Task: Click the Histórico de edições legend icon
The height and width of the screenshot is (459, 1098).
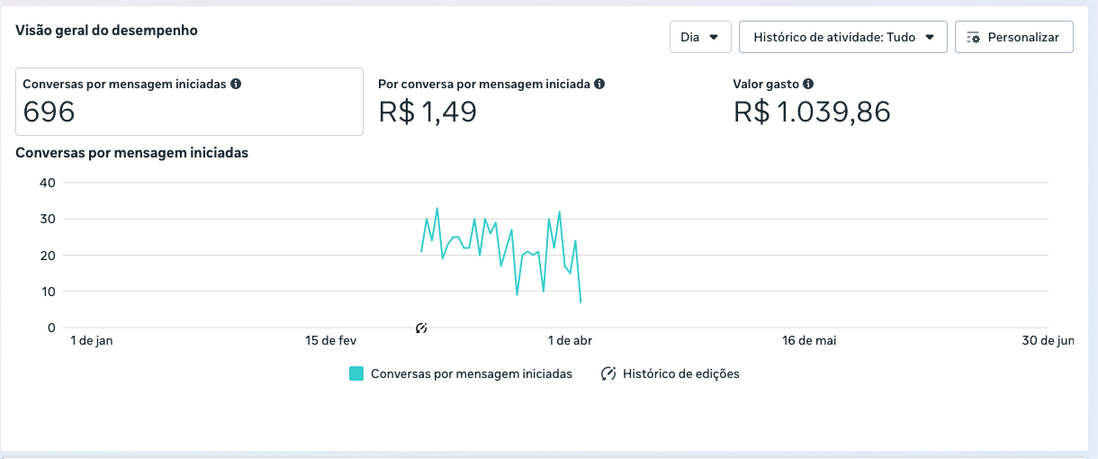Action: point(608,374)
